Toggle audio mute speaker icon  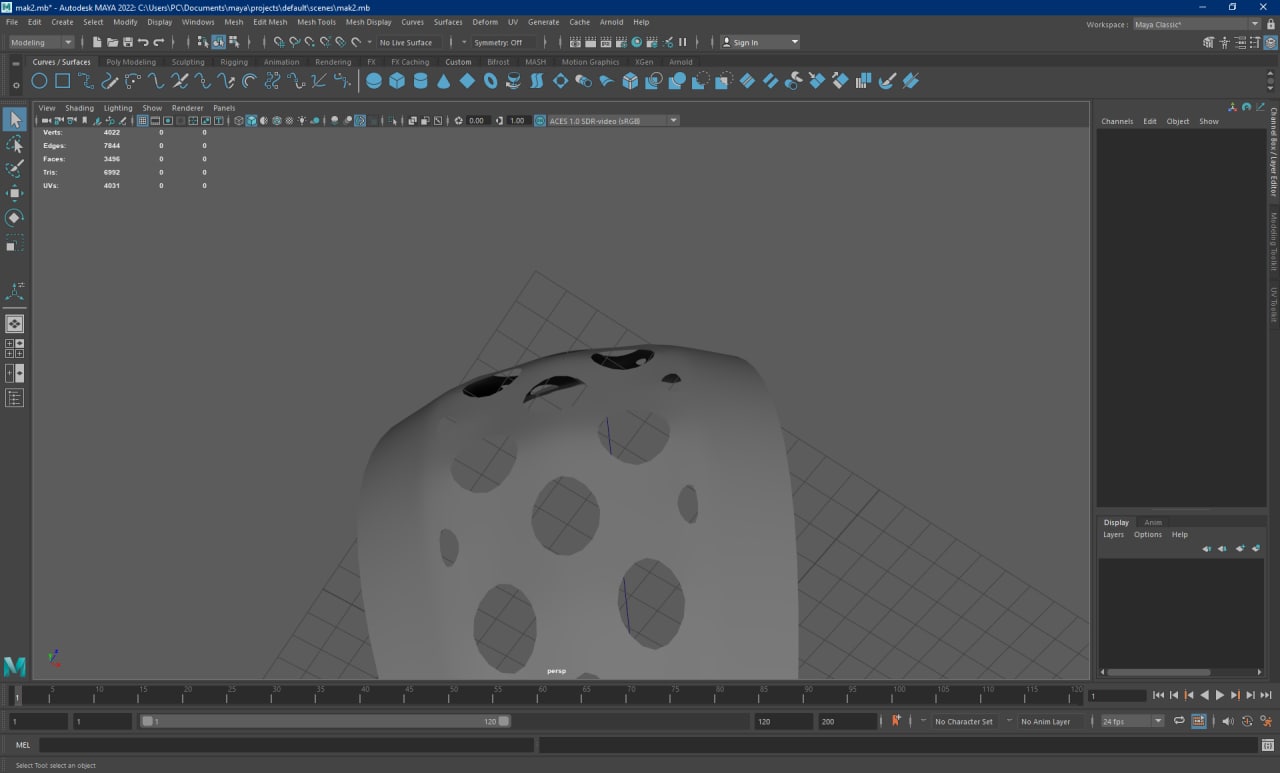pos(1228,721)
